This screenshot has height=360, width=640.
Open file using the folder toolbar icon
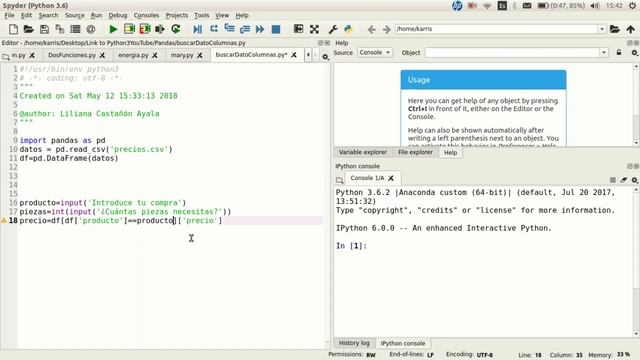click(x=28, y=29)
